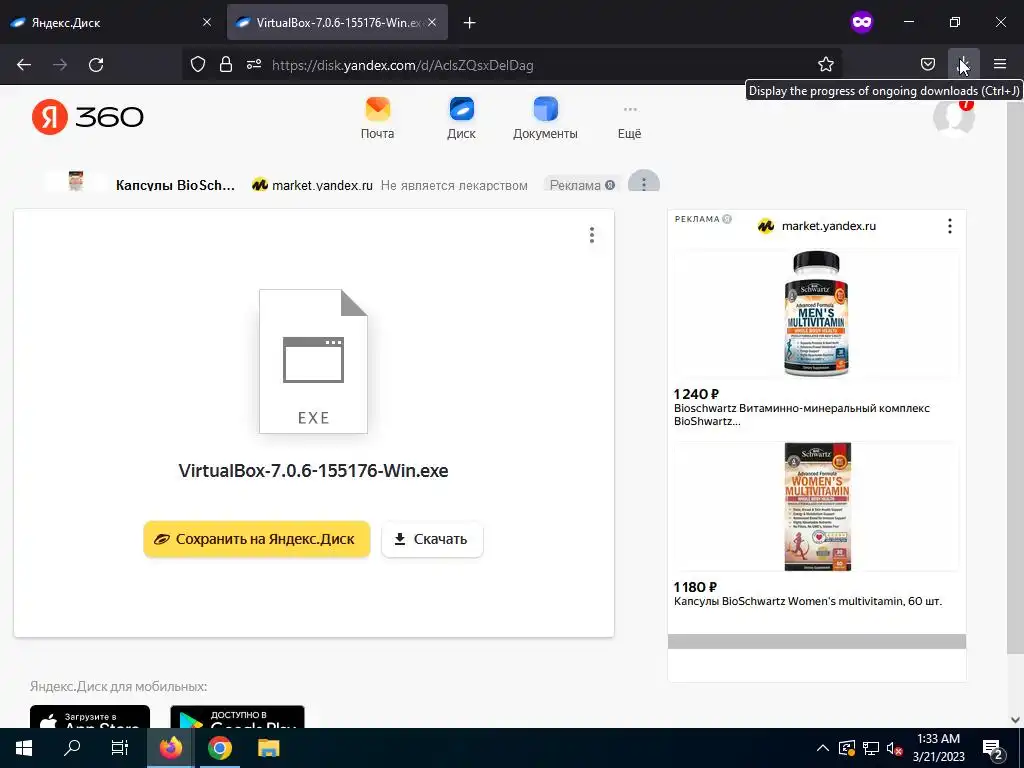Bookmark this page with the star icon
Viewport: 1024px width, 768px height.
point(825,64)
